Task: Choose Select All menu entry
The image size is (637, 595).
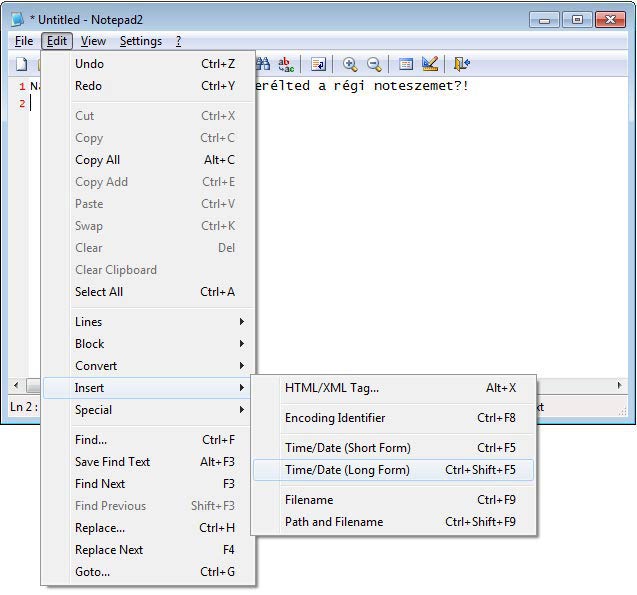Action: pos(149,292)
